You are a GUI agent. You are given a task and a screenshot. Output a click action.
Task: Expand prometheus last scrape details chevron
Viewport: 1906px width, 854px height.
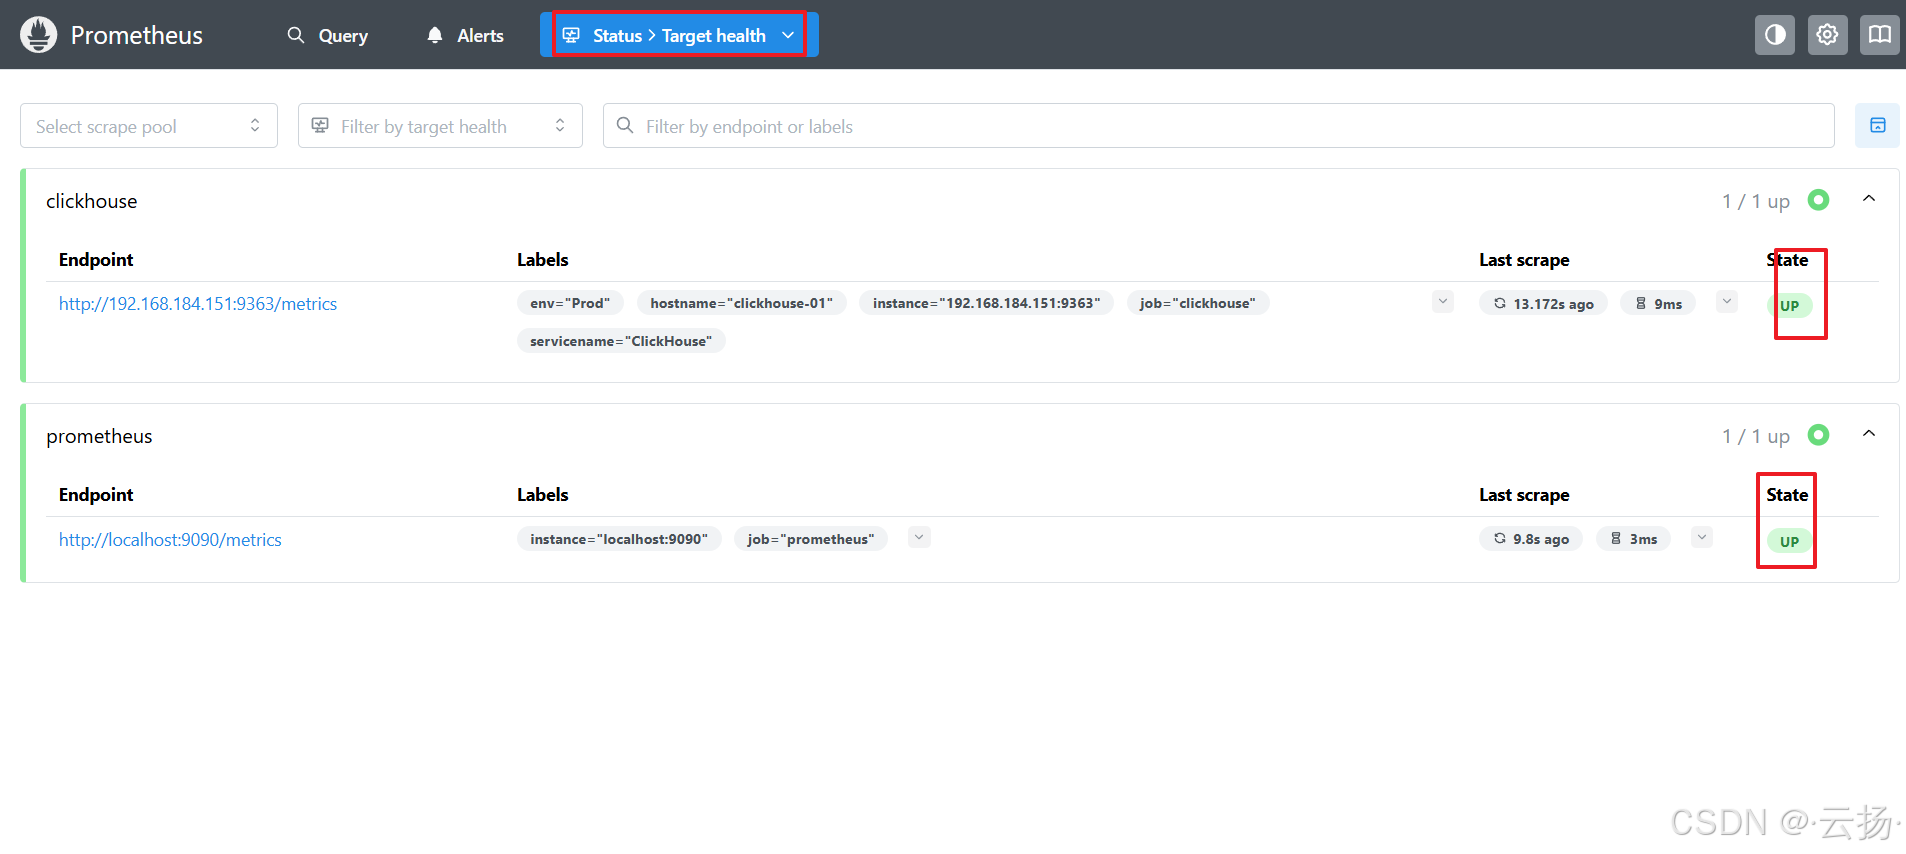pos(1702,537)
